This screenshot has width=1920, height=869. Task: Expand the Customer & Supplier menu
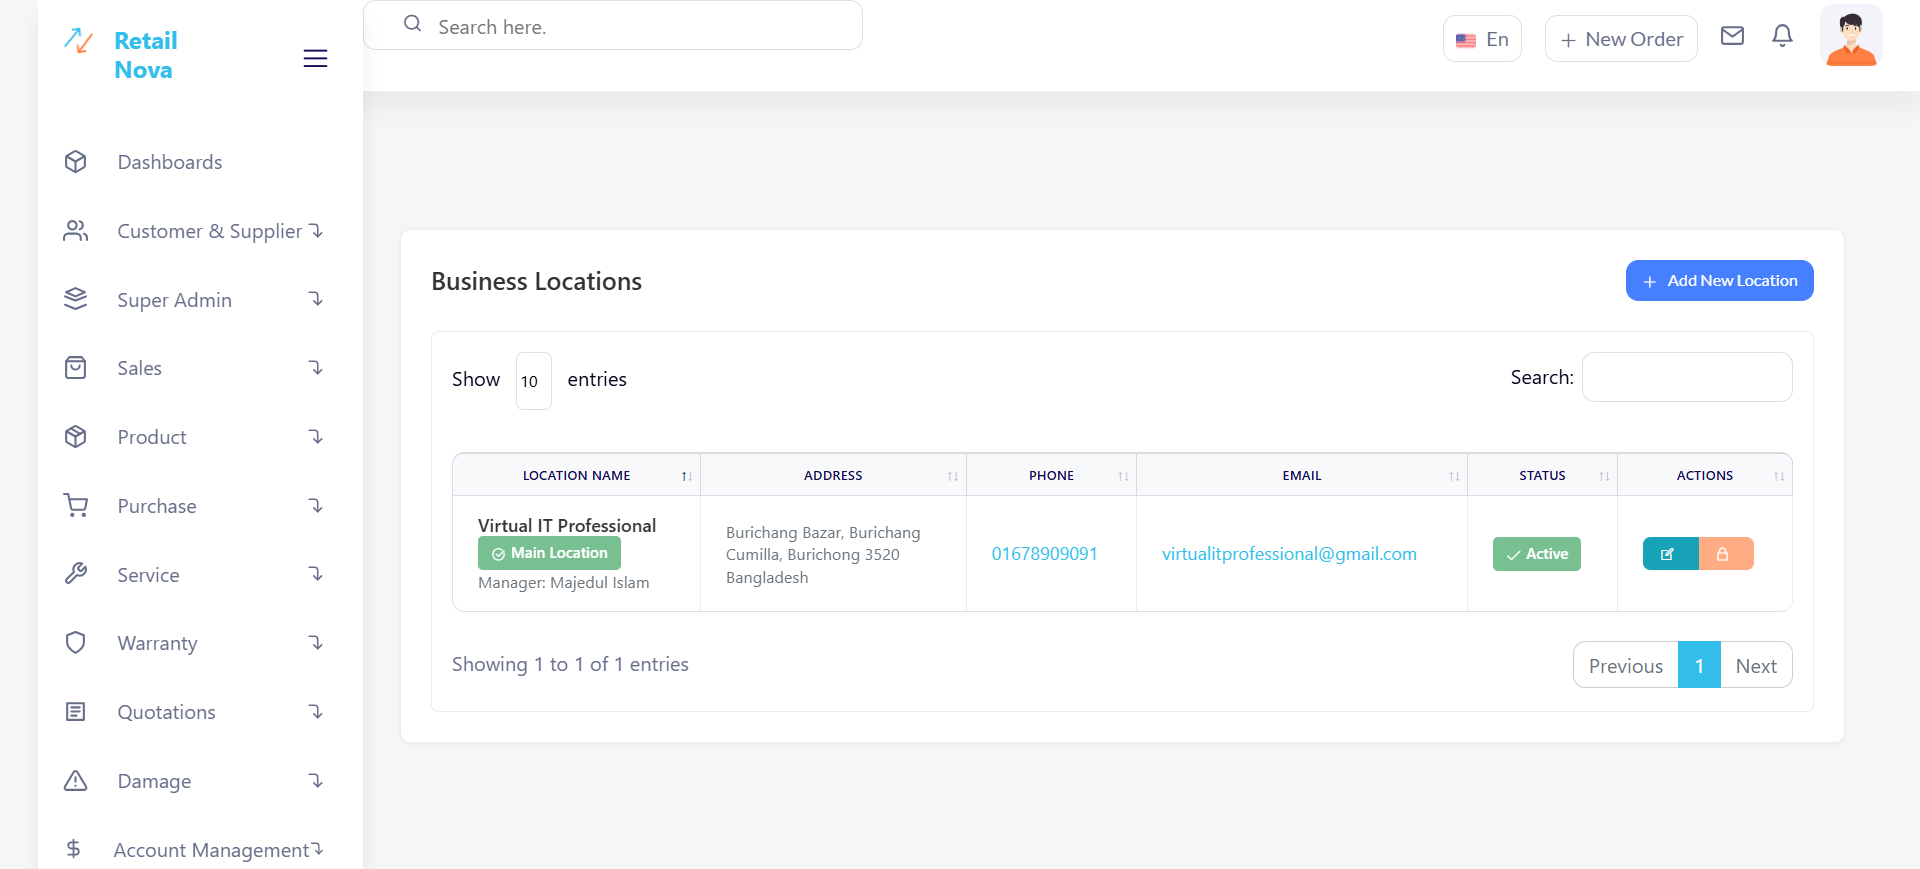[x=210, y=231]
